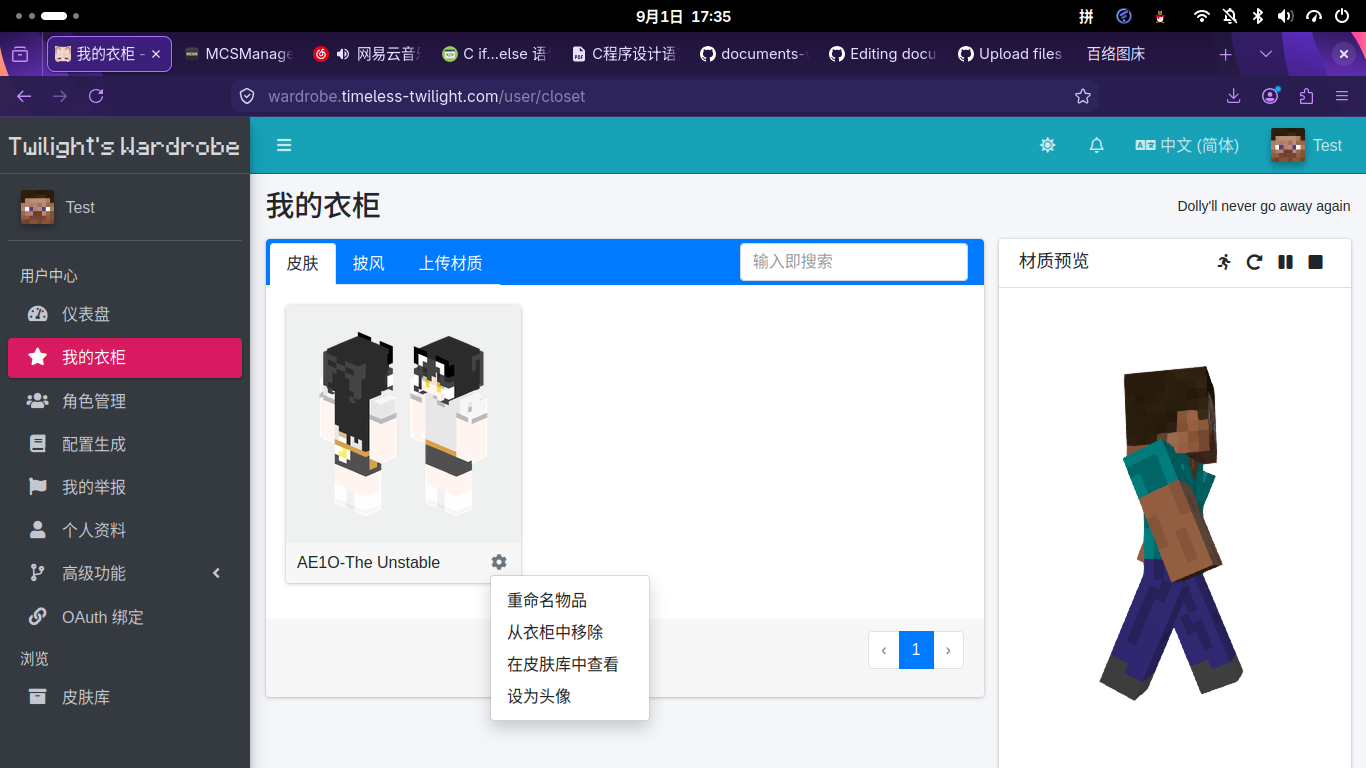Expand 高级功能 sidebar section
The image size is (1366, 768).
pyautogui.click(x=125, y=573)
